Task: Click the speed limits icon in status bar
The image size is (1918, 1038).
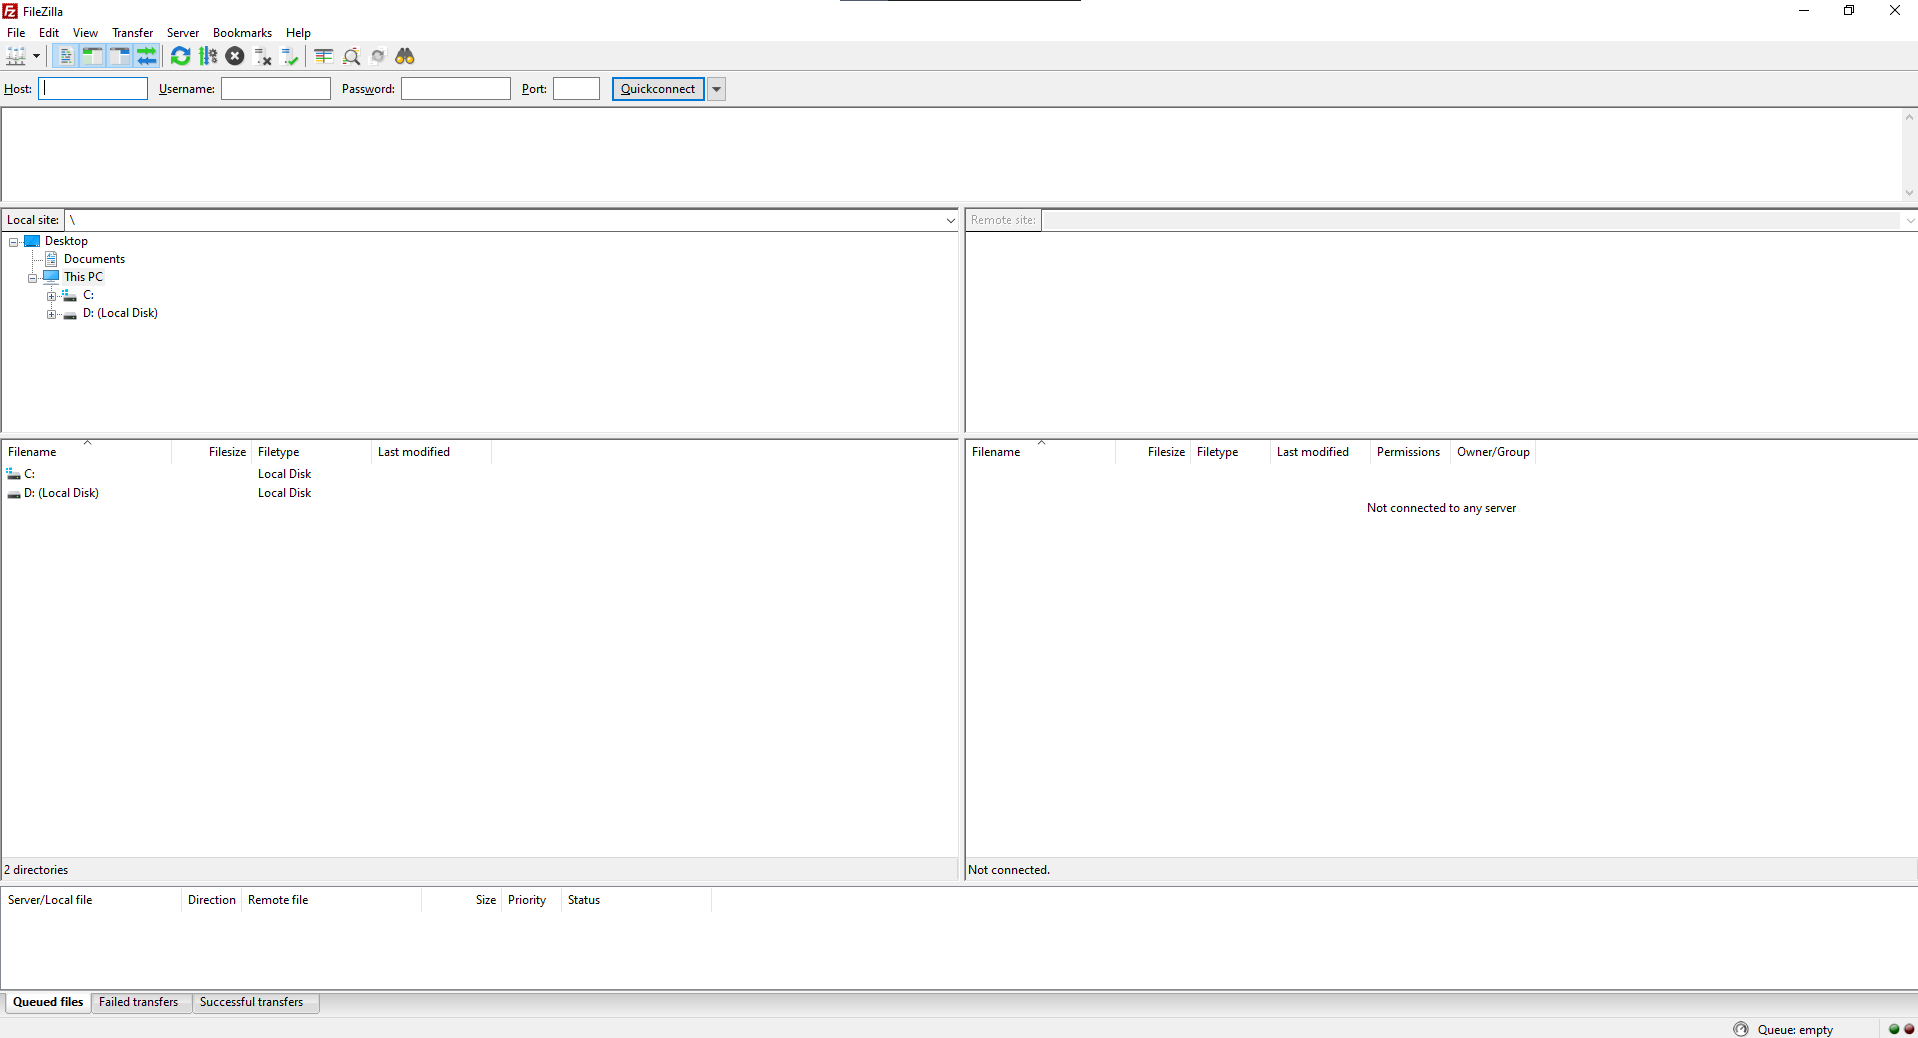Action: 1741,1029
